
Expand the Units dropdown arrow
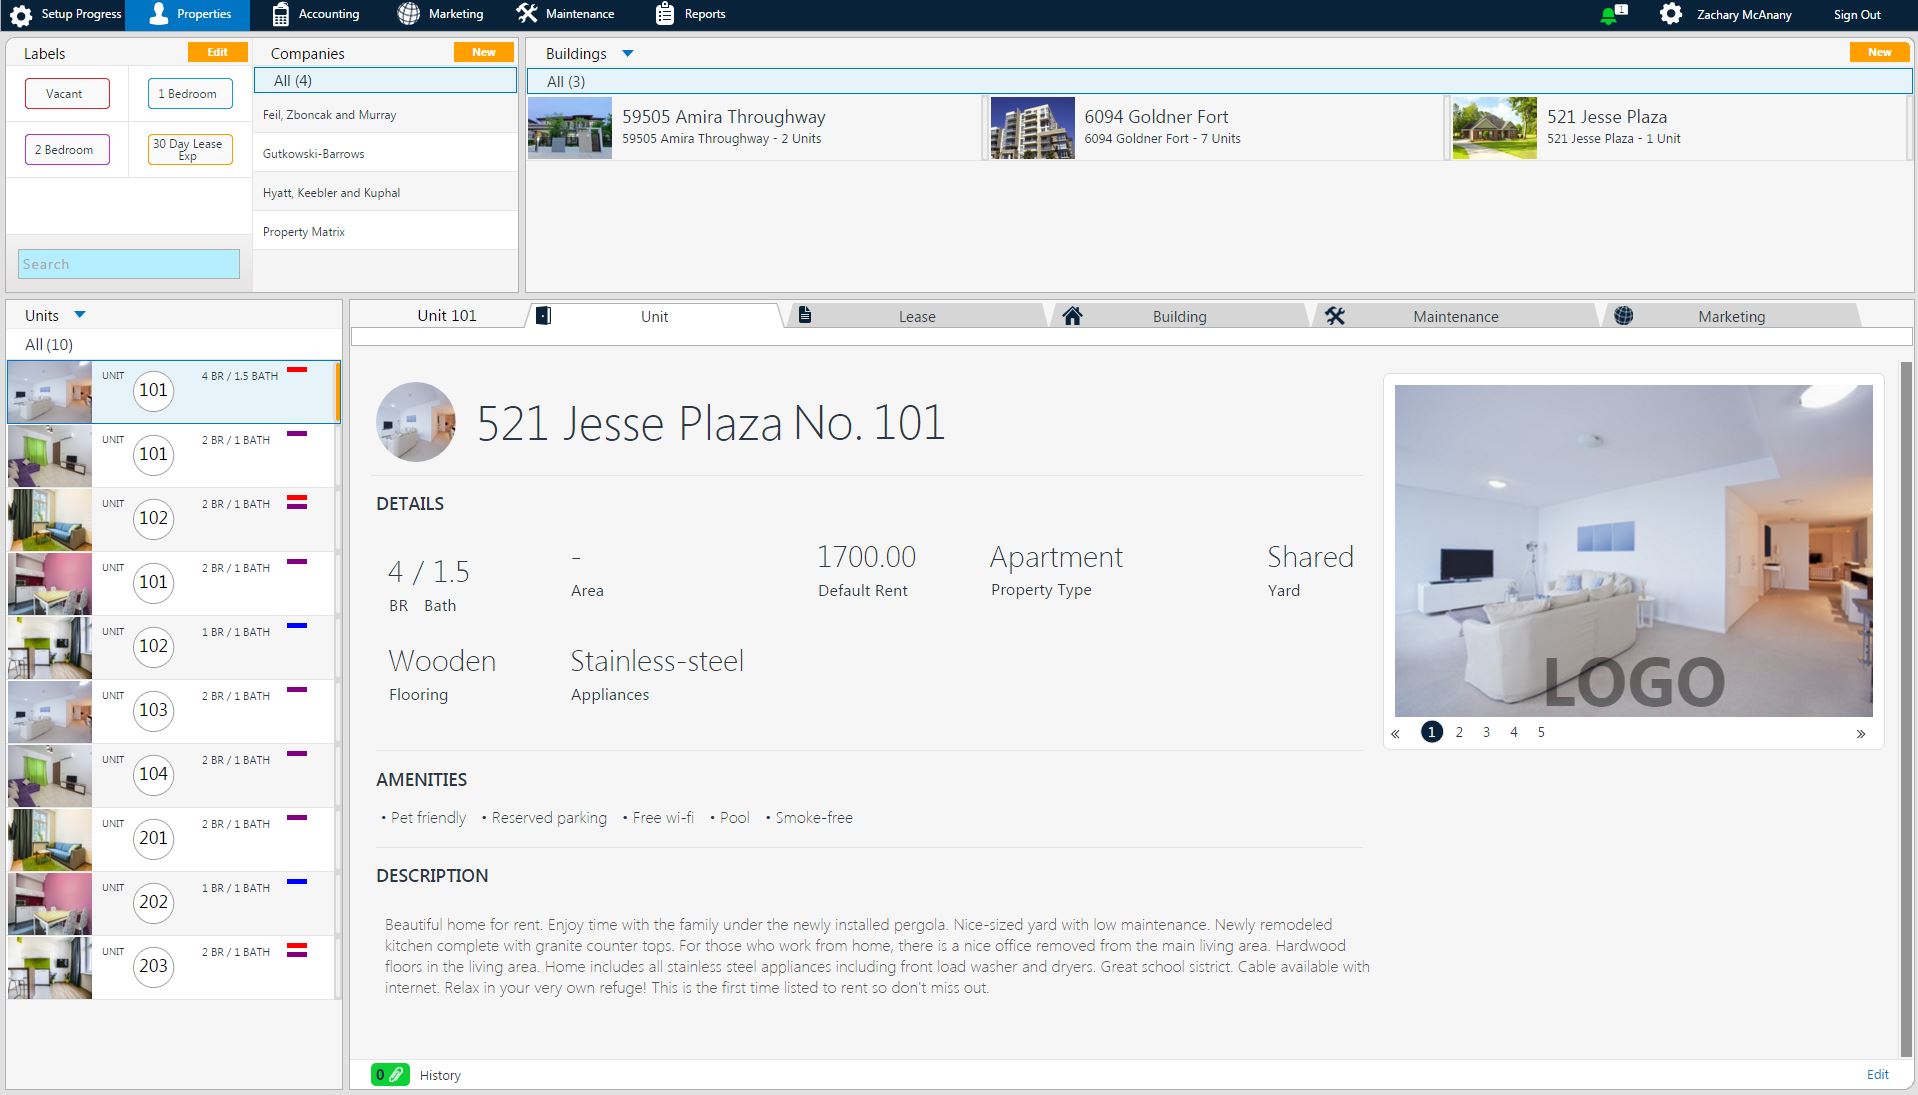(80, 315)
